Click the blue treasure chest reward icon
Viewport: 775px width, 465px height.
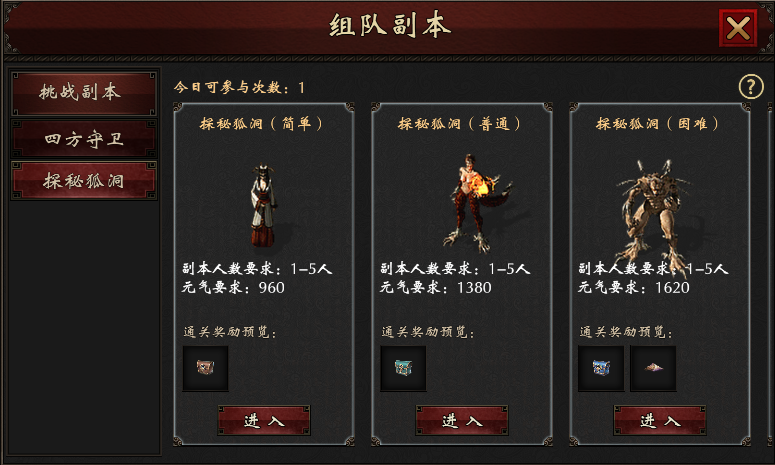pyautogui.click(x=601, y=368)
